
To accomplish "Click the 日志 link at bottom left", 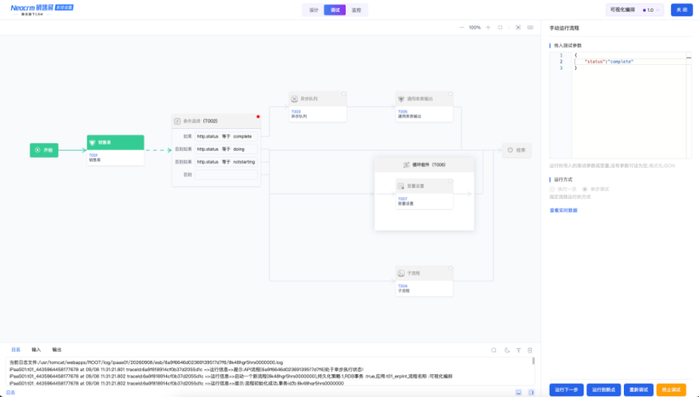I will coord(11,393).
